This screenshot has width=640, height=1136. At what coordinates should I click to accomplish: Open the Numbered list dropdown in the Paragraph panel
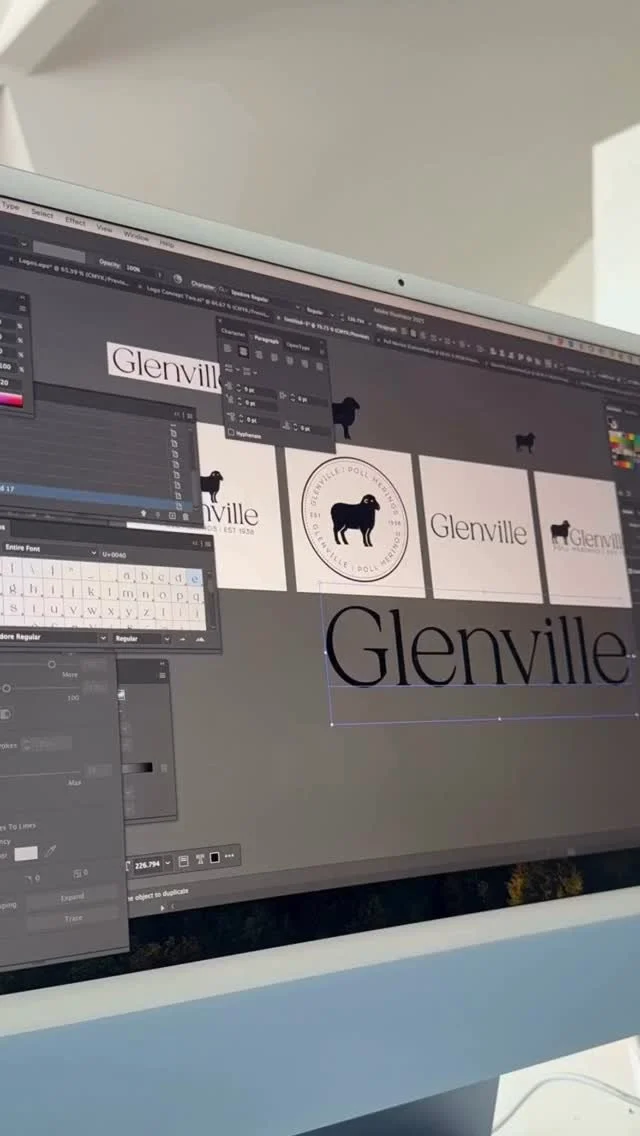point(250,372)
